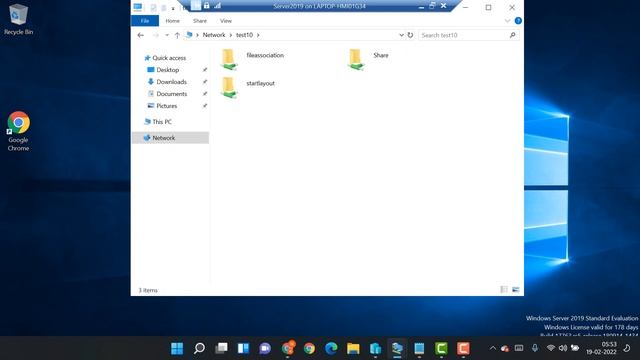Restore down the remote session window
The image size is (640, 360).
432,6
